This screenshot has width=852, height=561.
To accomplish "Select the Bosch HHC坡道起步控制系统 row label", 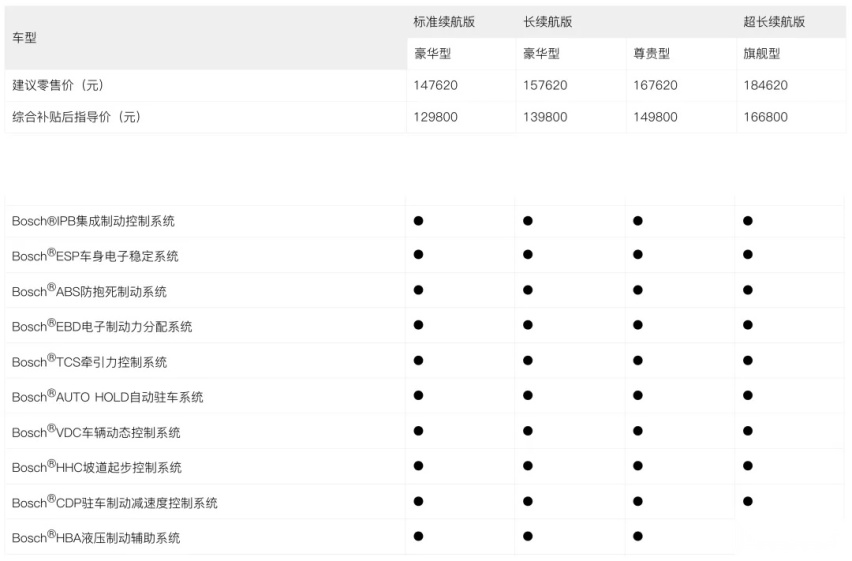I will 97,466.
